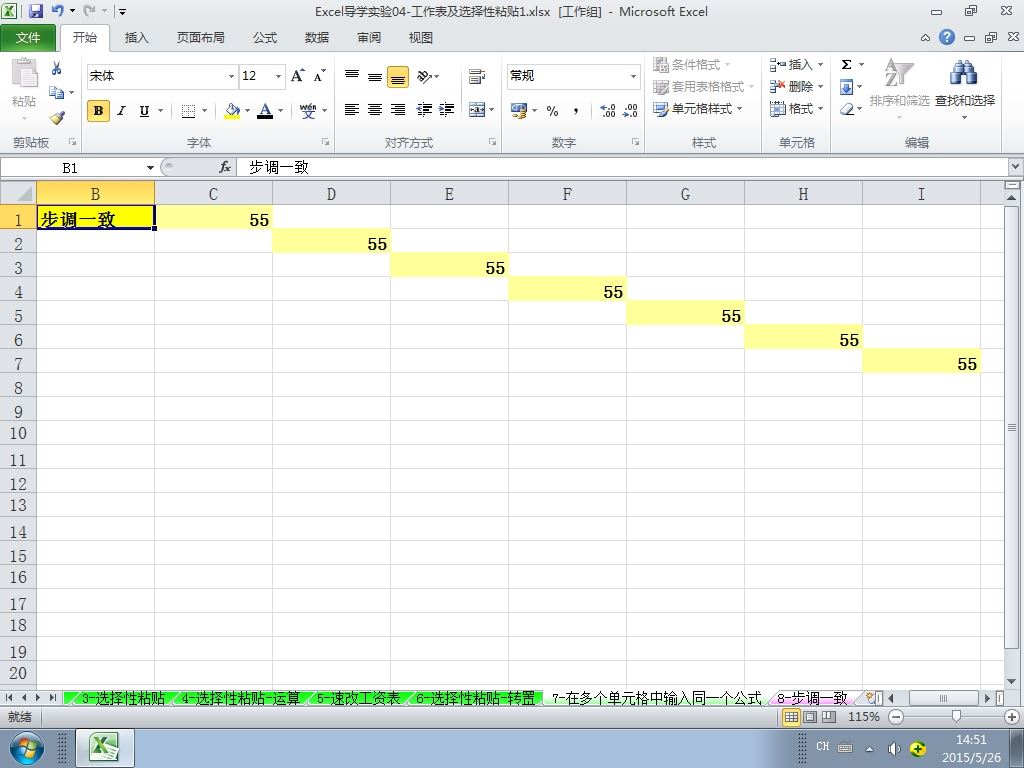Toggle align text left
Screen dimensions: 1024x768
(352, 110)
